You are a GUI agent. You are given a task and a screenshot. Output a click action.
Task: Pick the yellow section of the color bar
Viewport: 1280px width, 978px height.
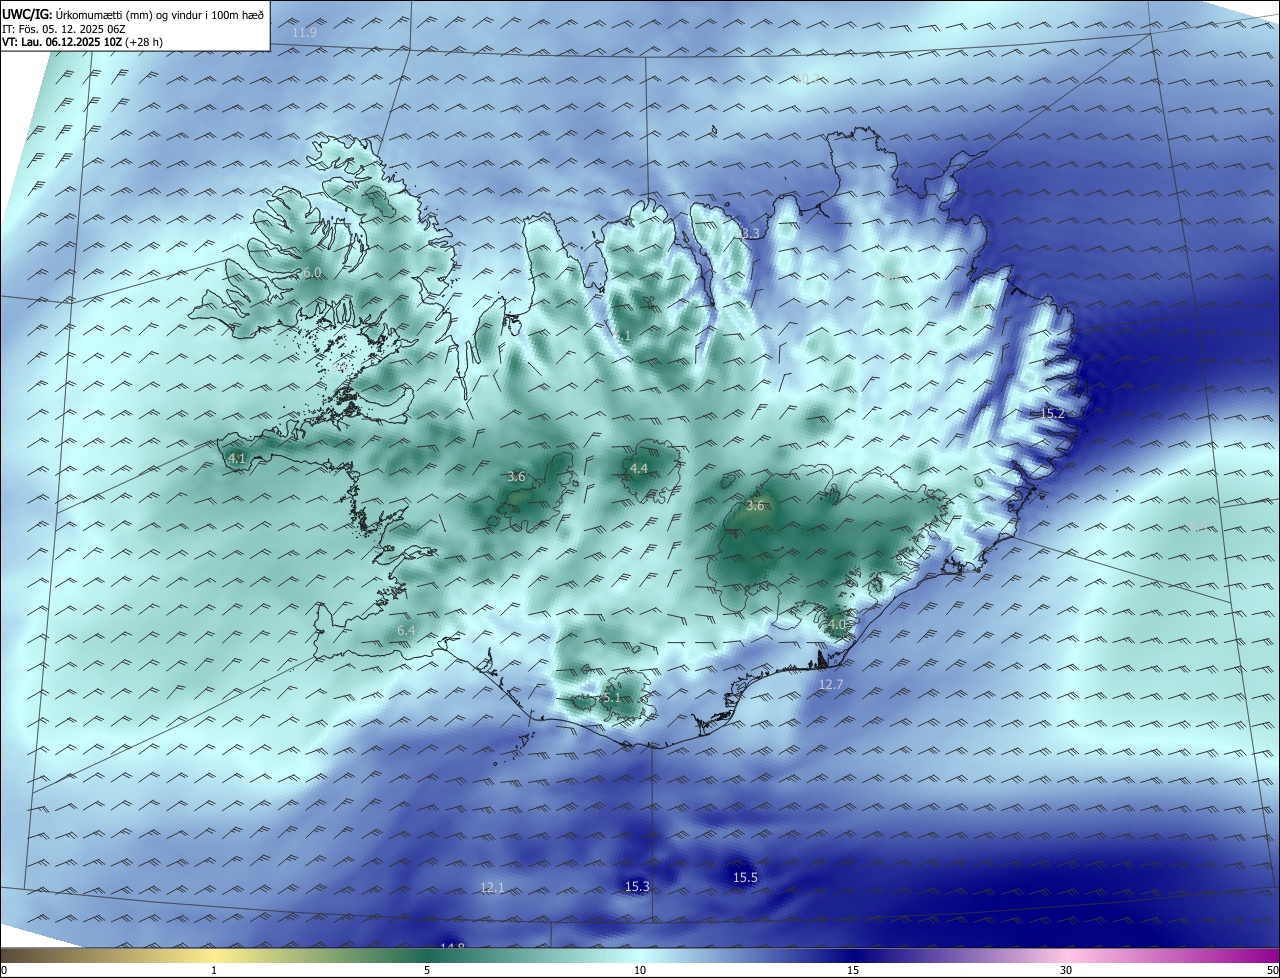tap(215, 955)
